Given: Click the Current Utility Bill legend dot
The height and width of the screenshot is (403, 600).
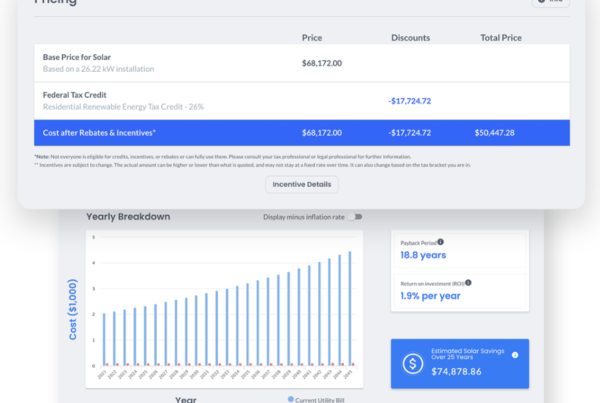Looking at the screenshot, I should point(291,399).
